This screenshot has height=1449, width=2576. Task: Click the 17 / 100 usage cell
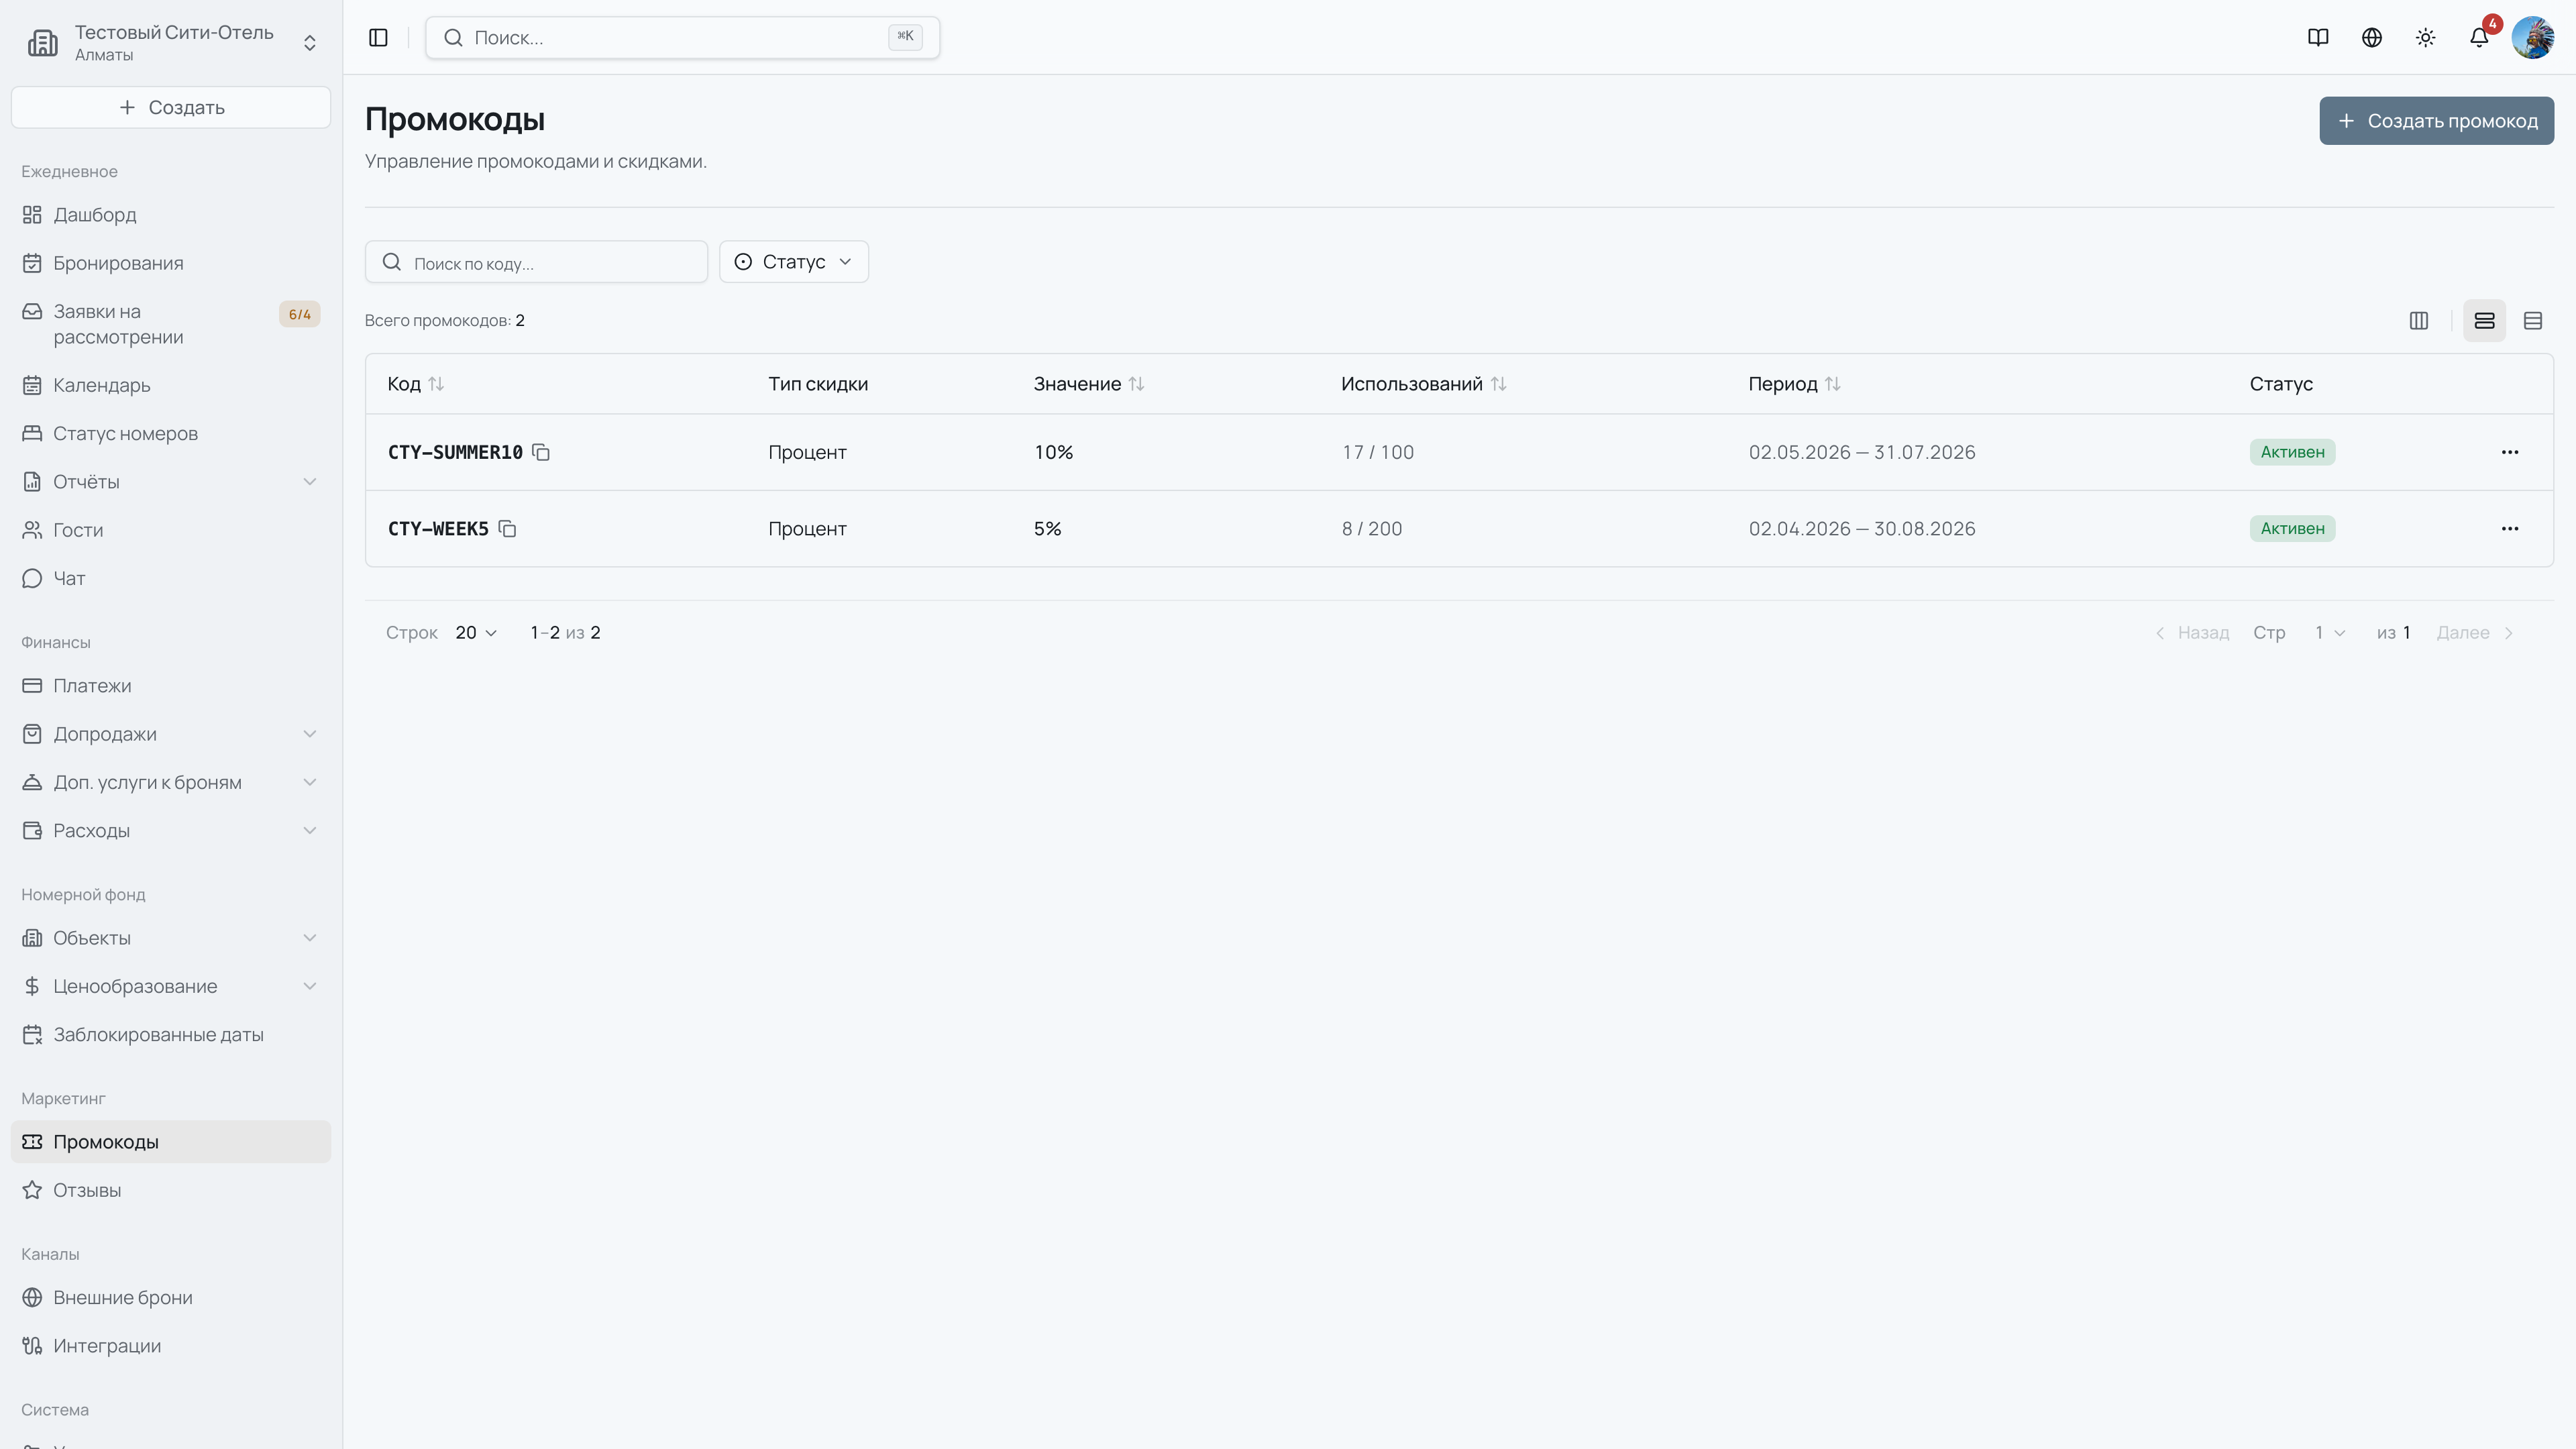click(1378, 452)
